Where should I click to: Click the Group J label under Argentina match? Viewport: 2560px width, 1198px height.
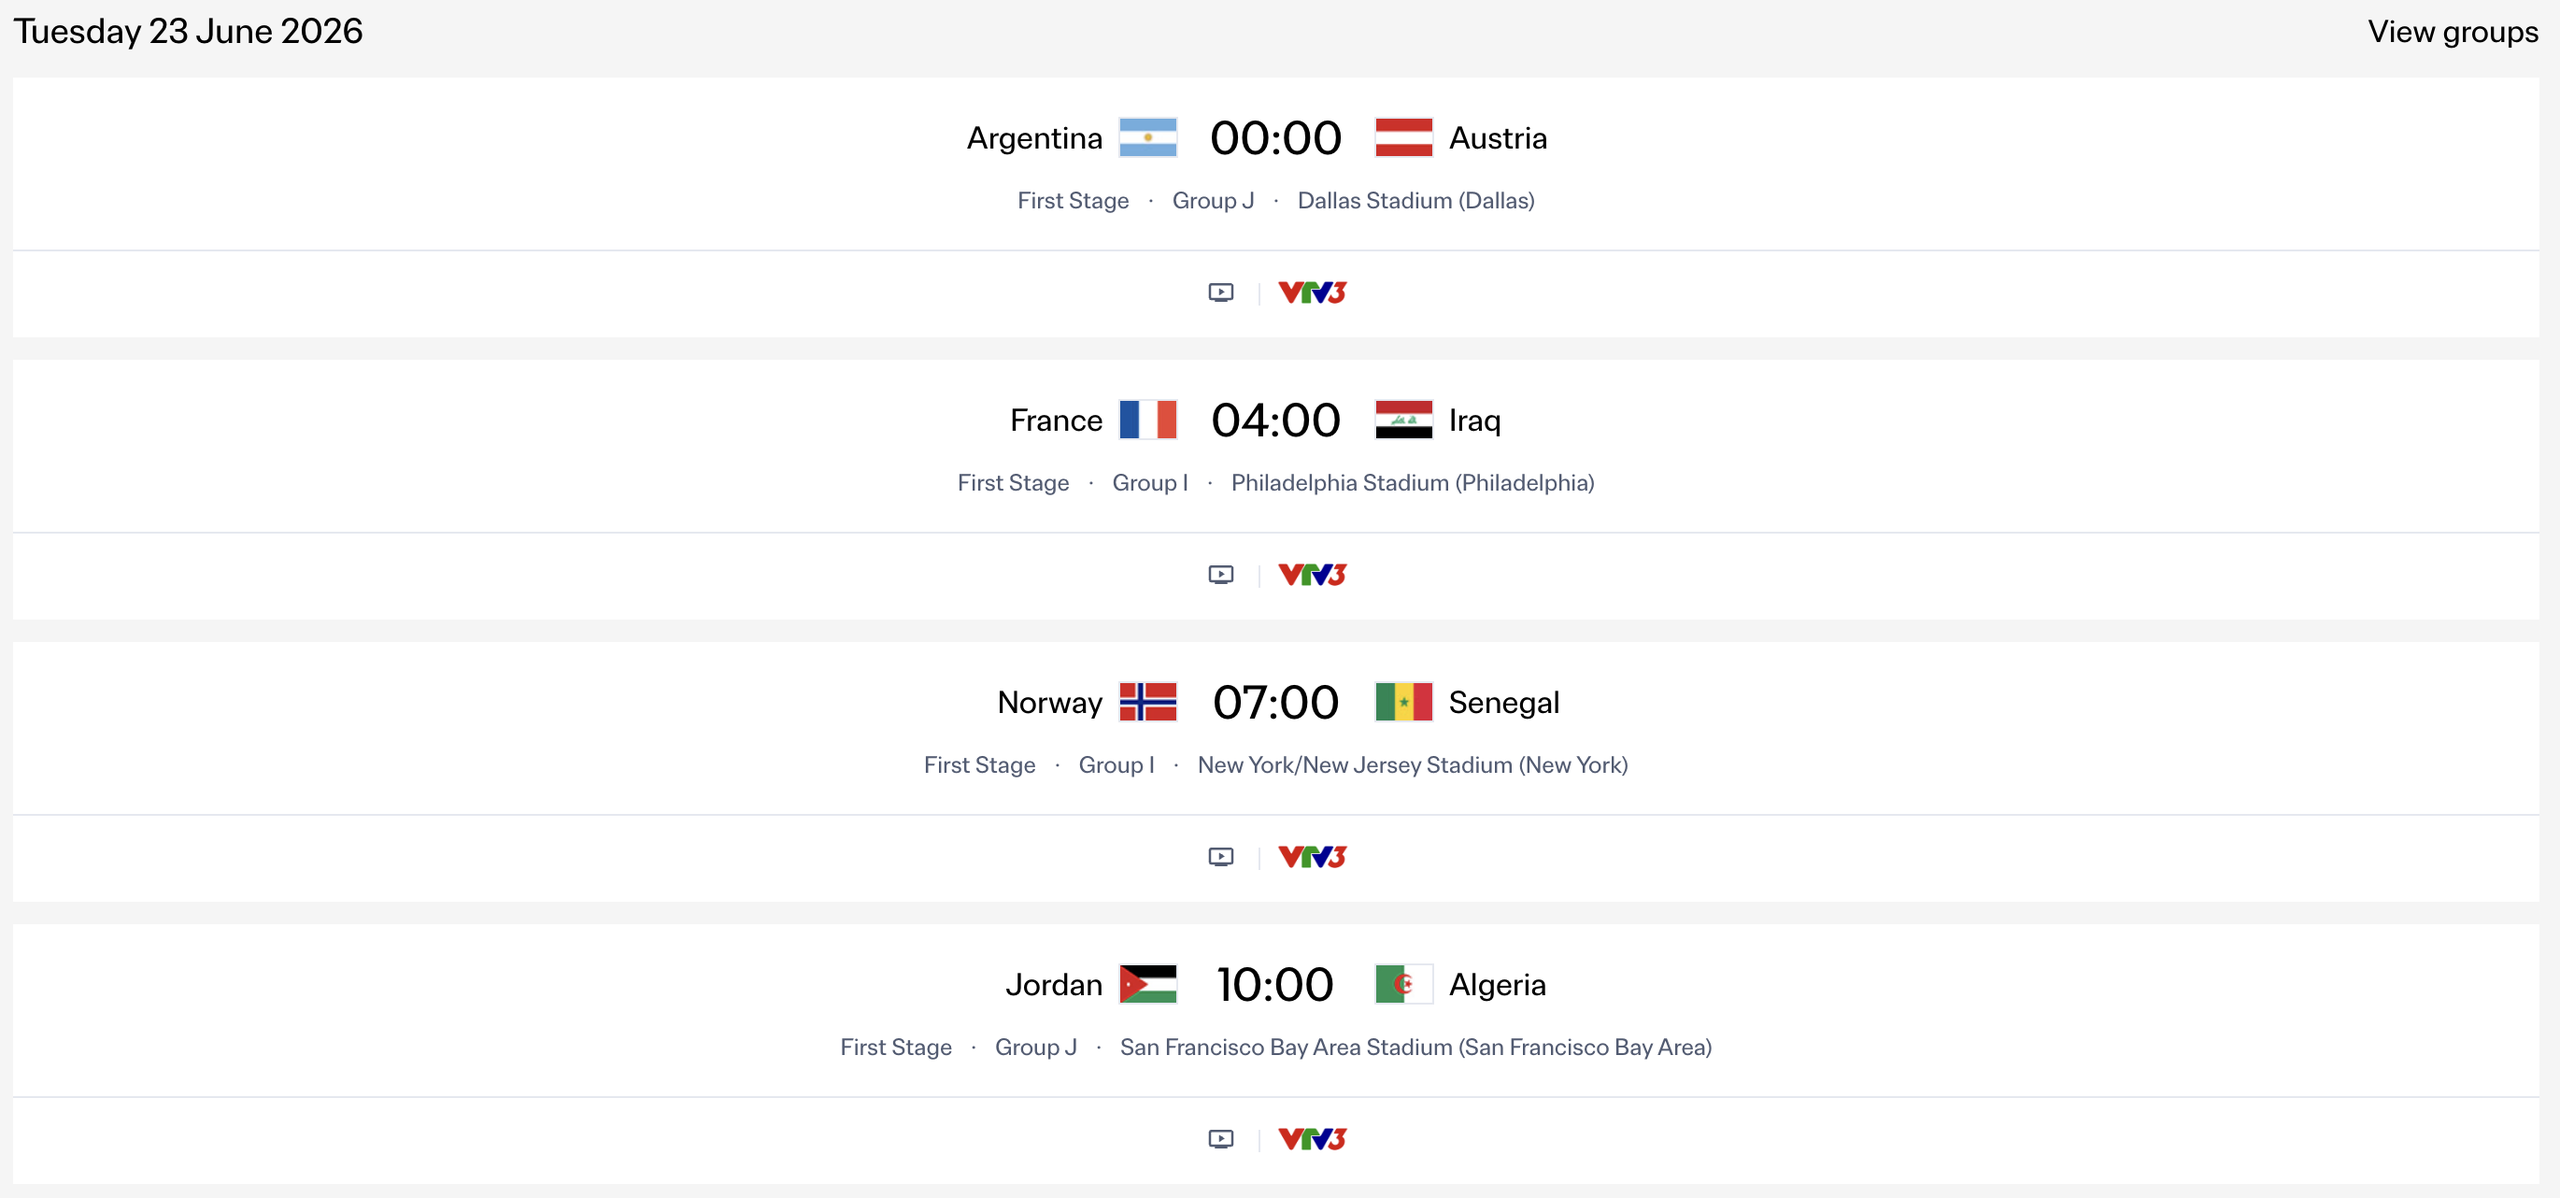[1213, 200]
